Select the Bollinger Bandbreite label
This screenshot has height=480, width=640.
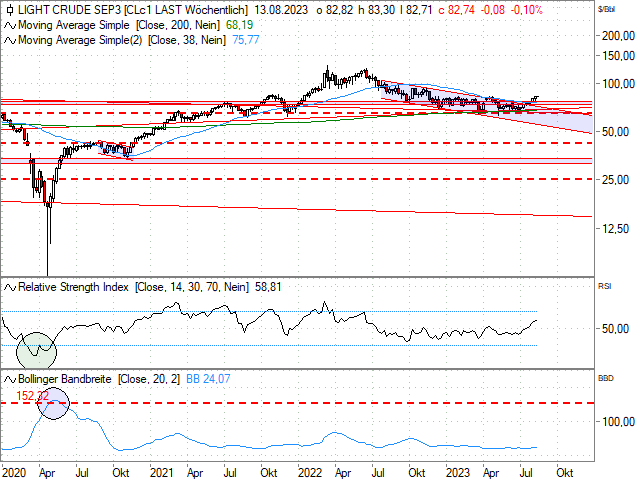click(x=65, y=379)
